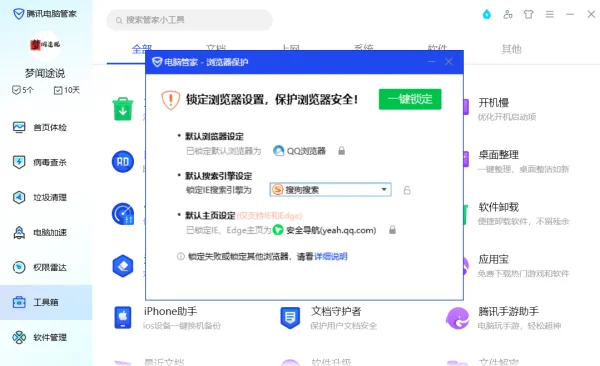Image resolution: width=600 pixels, height=366 pixels.
Task: Open 电脑加速 speed-up section
Action: [x=46, y=232]
